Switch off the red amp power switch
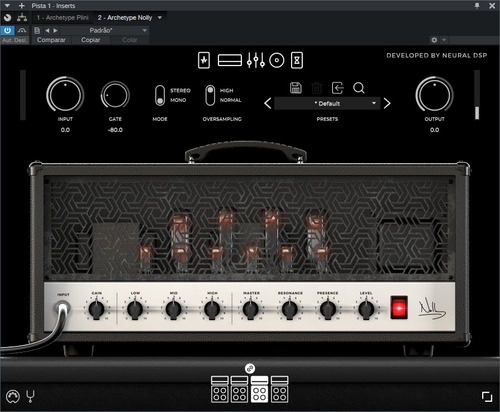500x412 pixels. click(x=399, y=307)
